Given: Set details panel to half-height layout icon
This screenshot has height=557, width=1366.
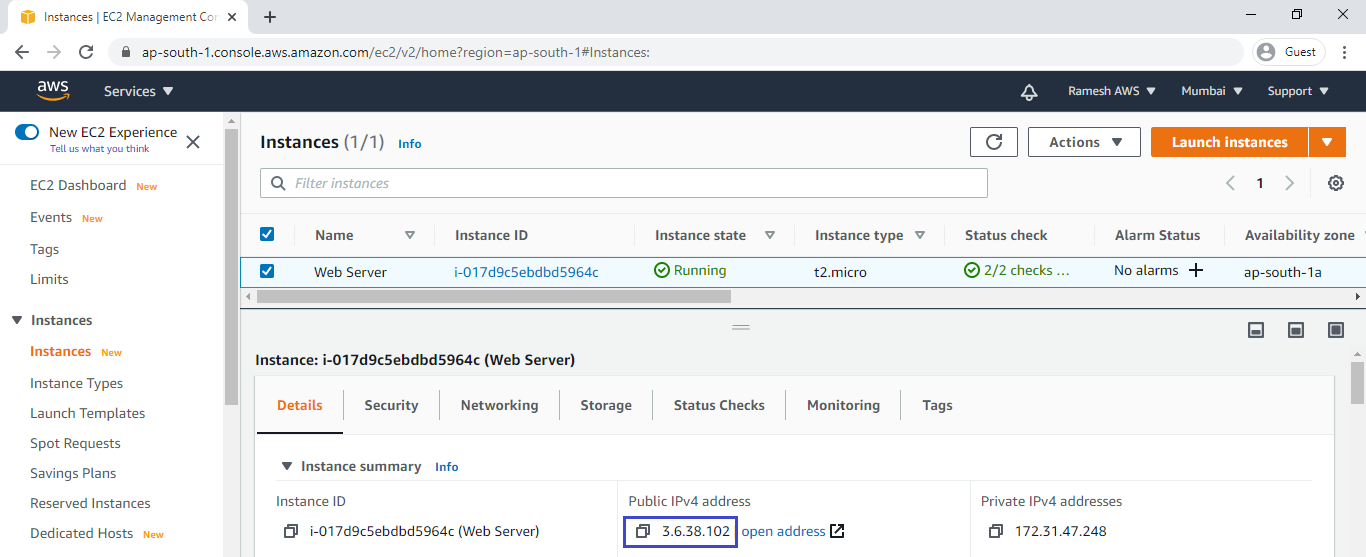Looking at the screenshot, I should click(1296, 330).
